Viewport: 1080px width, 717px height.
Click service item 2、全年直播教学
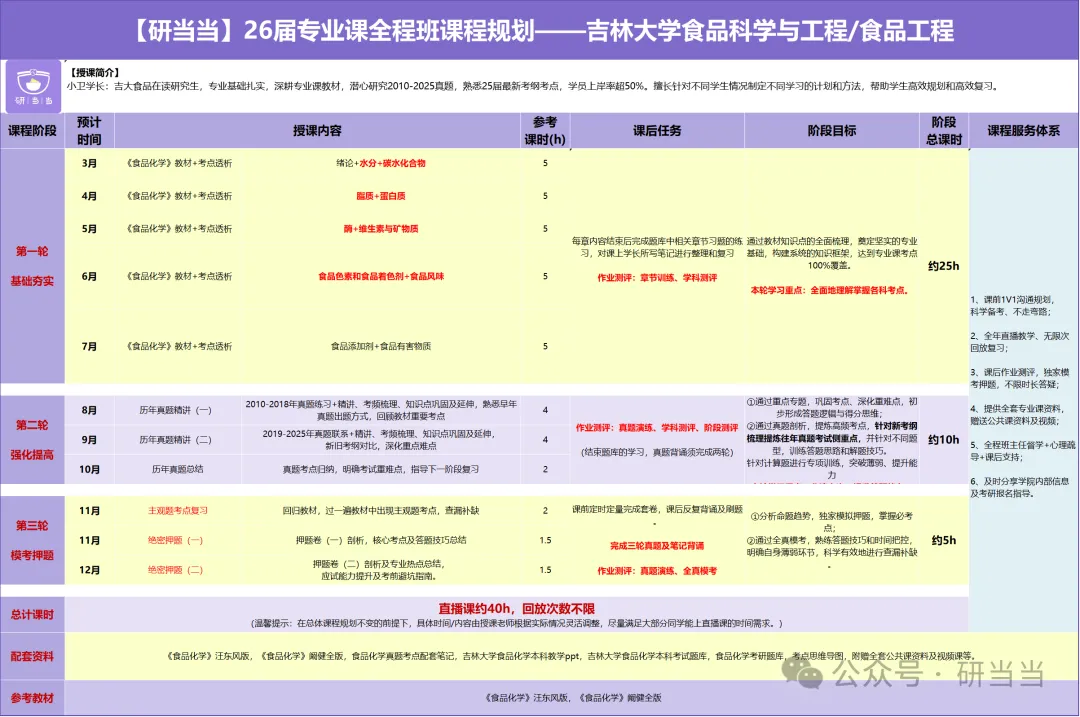click(1020, 342)
